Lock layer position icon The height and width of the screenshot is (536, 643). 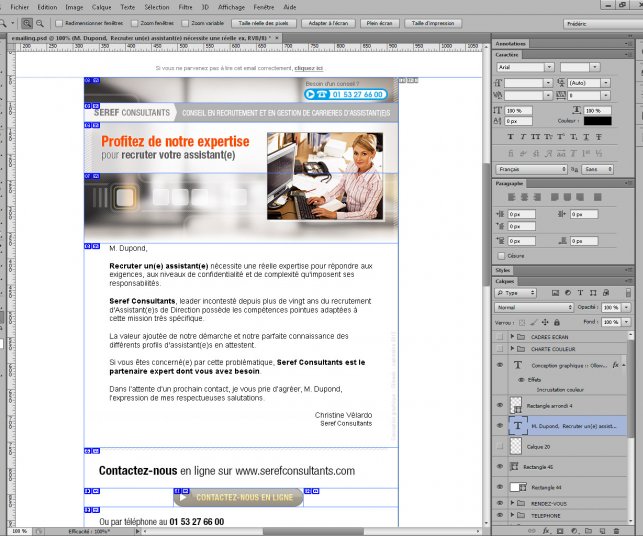coord(545,322)
